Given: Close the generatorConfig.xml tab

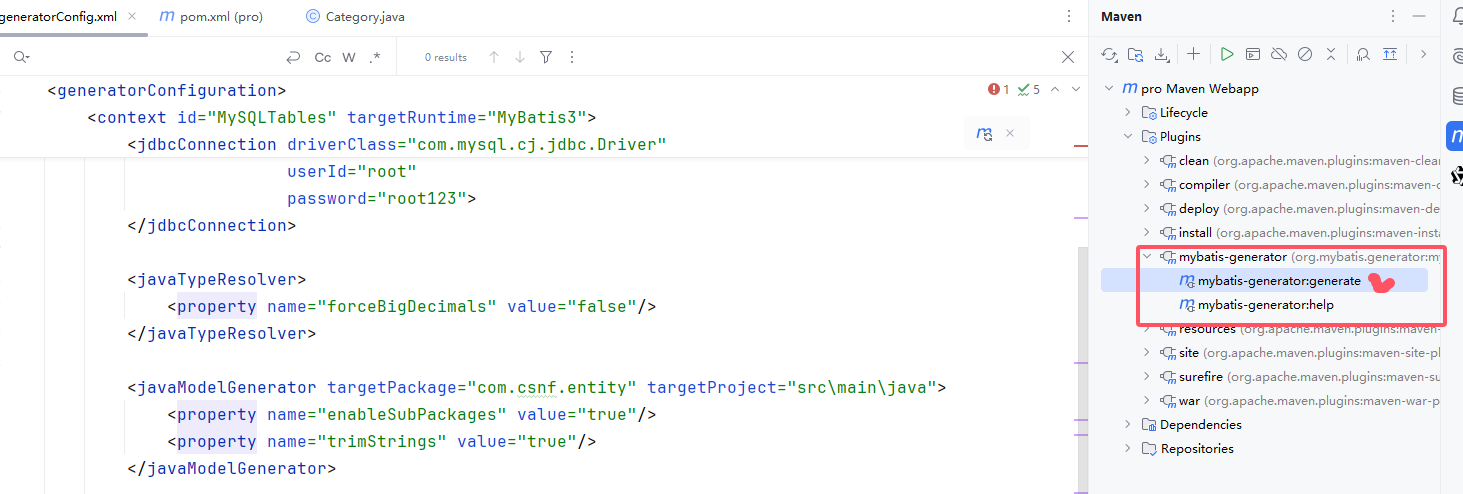Looking at the screenshot, I should [x=132, y=17].
